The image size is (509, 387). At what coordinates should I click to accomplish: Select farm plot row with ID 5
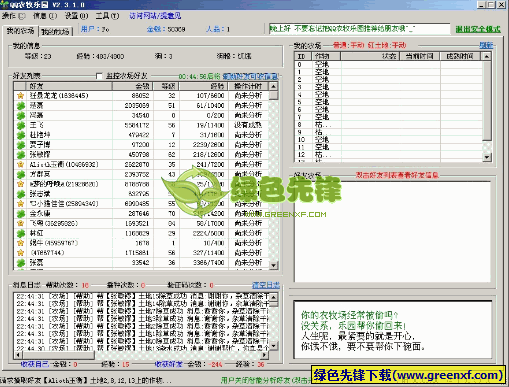point(388,102)
